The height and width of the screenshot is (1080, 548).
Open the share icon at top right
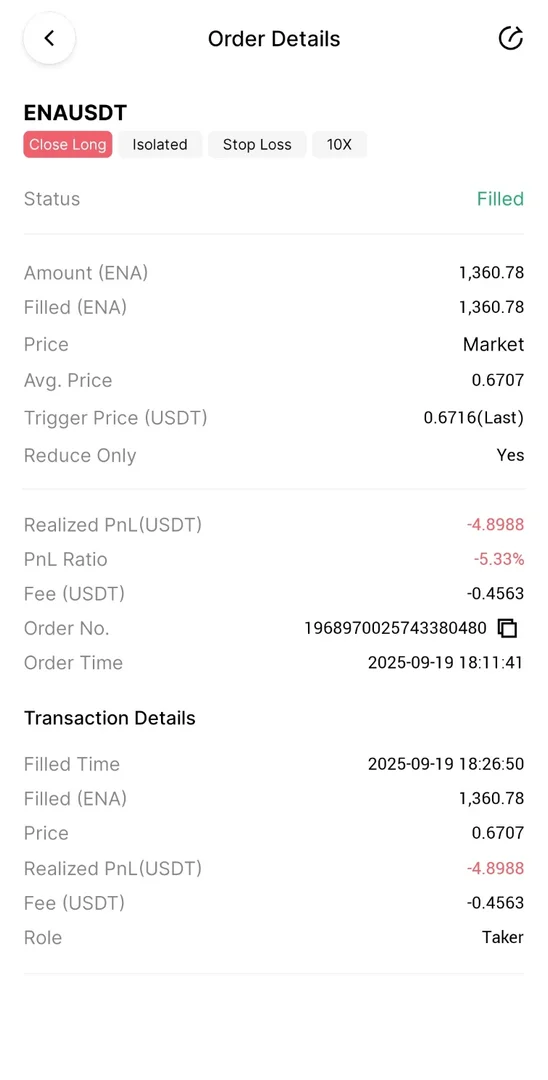click(x=510, y=39)
